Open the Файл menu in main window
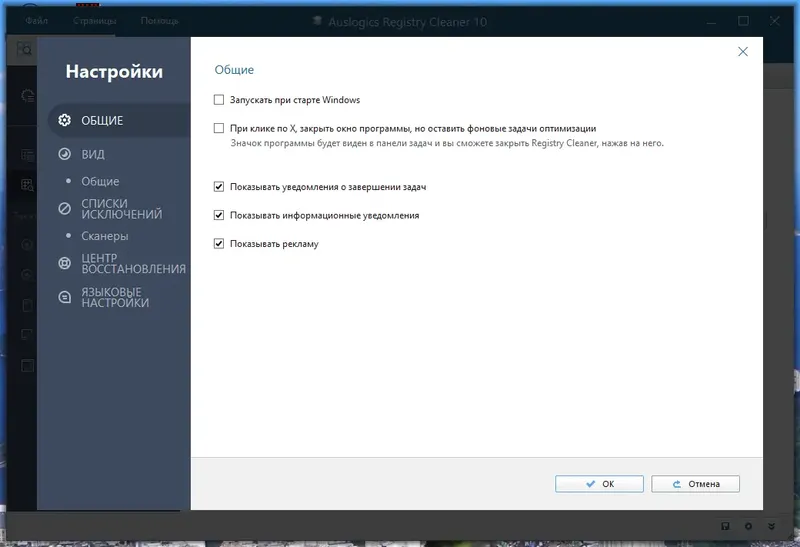Screen dimensions: 800x547 pyautogui.click(x=37, y=20)
